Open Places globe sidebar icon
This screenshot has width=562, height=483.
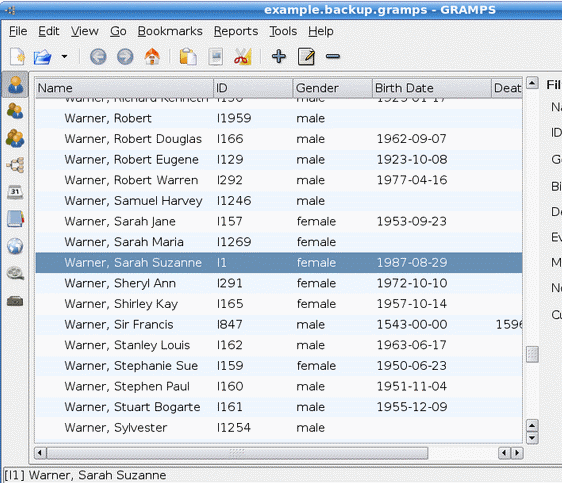click(15, 246)
